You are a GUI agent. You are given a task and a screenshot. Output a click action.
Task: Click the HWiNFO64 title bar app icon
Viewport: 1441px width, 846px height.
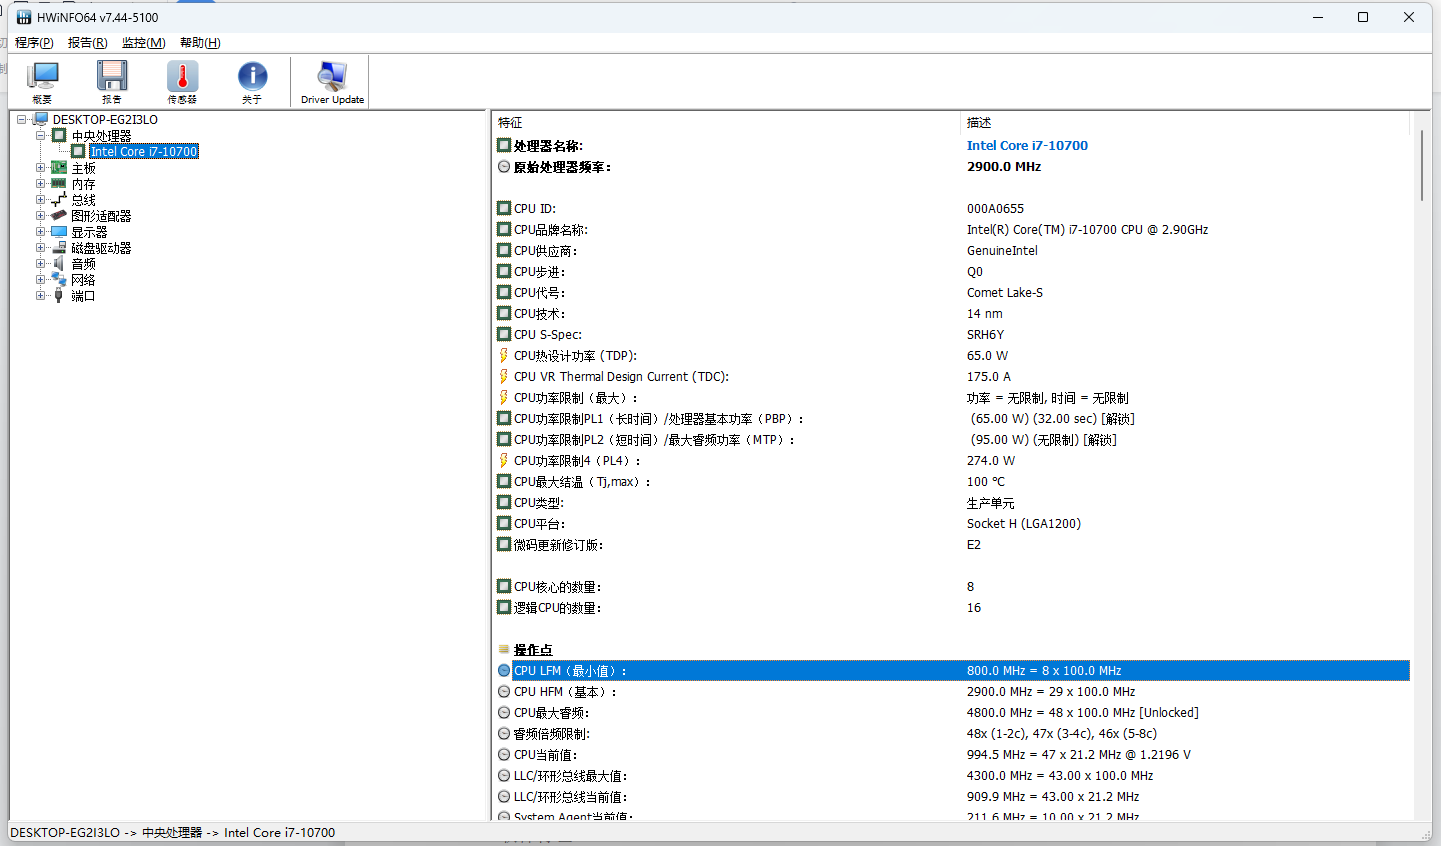pos(24,17)
